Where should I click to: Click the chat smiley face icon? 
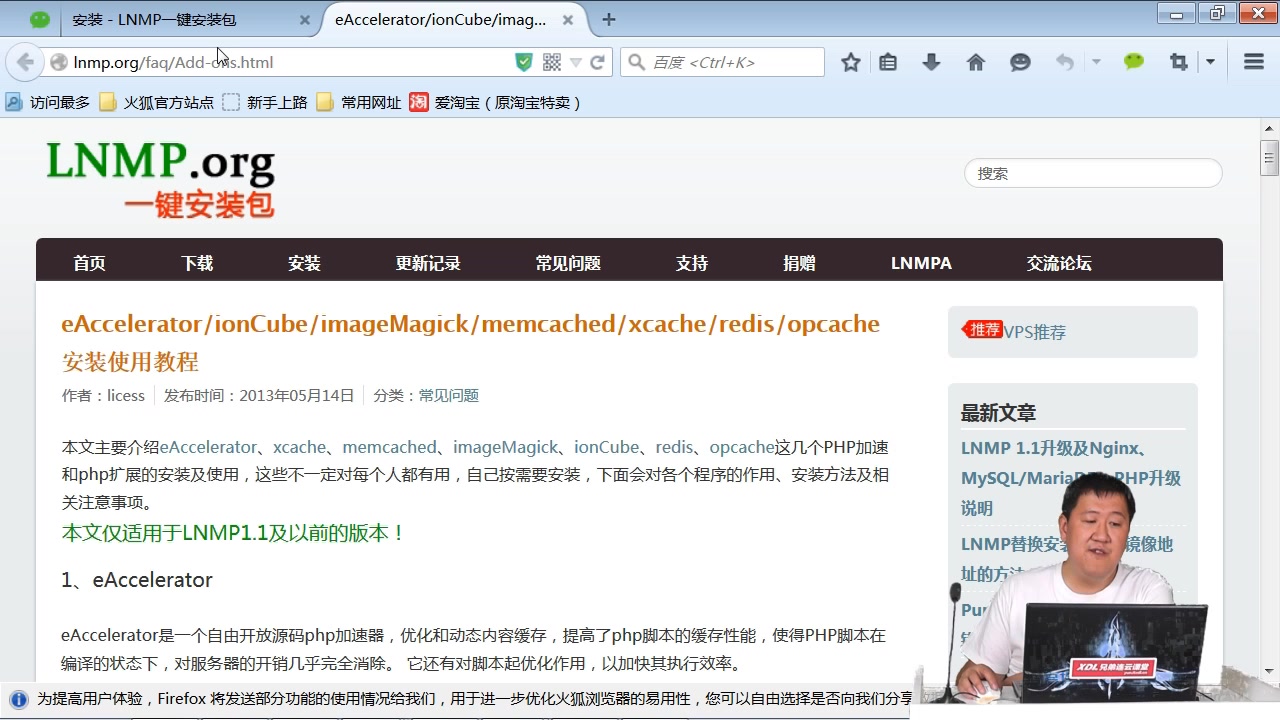[1020, 62]
